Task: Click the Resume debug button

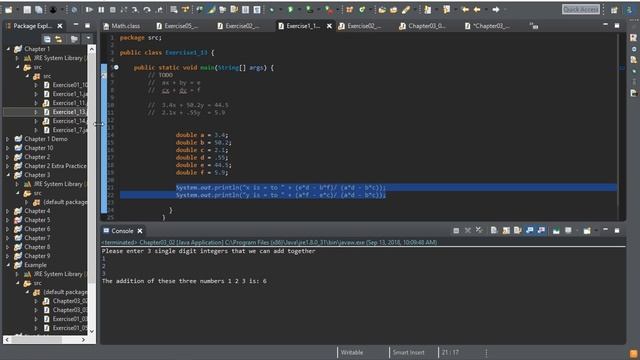Action: click(89, 9)
